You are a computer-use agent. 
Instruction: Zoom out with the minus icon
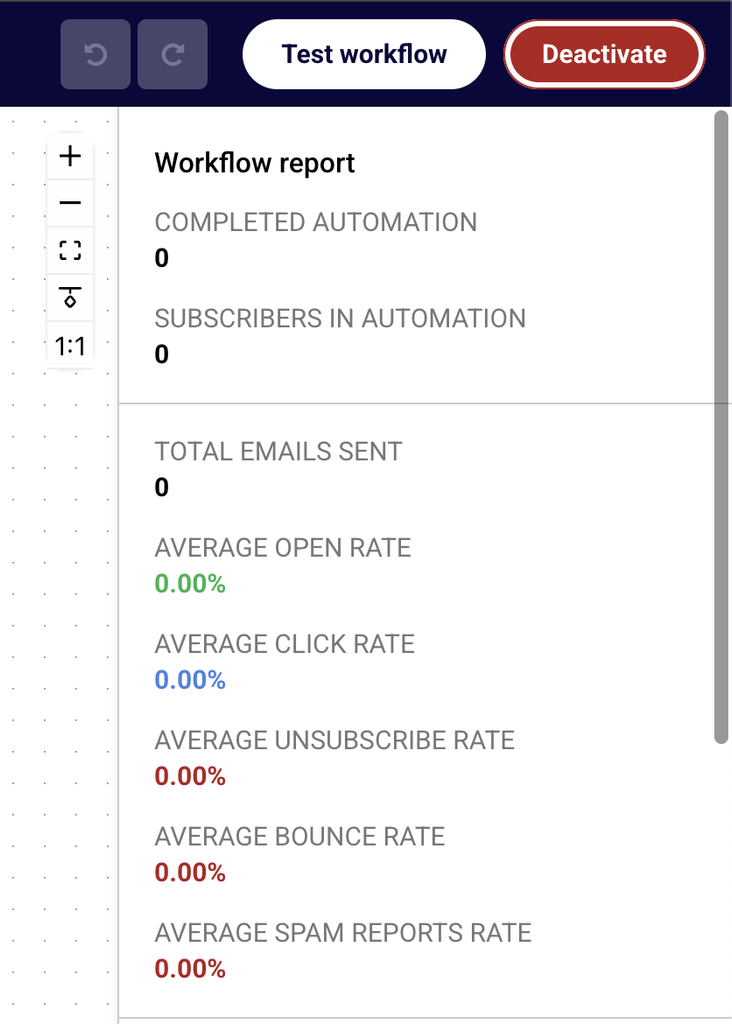(x=70, y=203)
